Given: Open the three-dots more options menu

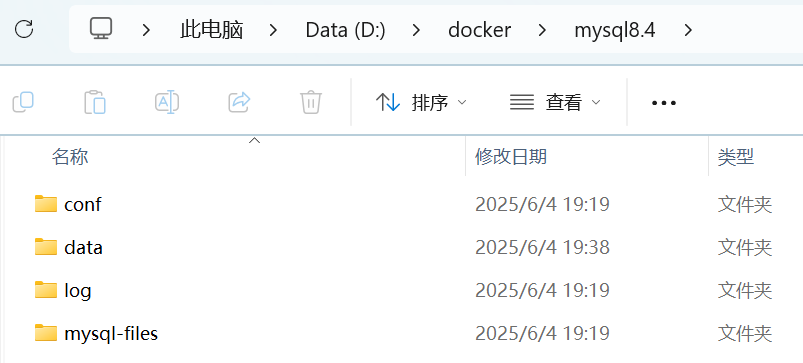Looking at the screenshot, I should 664,103.
